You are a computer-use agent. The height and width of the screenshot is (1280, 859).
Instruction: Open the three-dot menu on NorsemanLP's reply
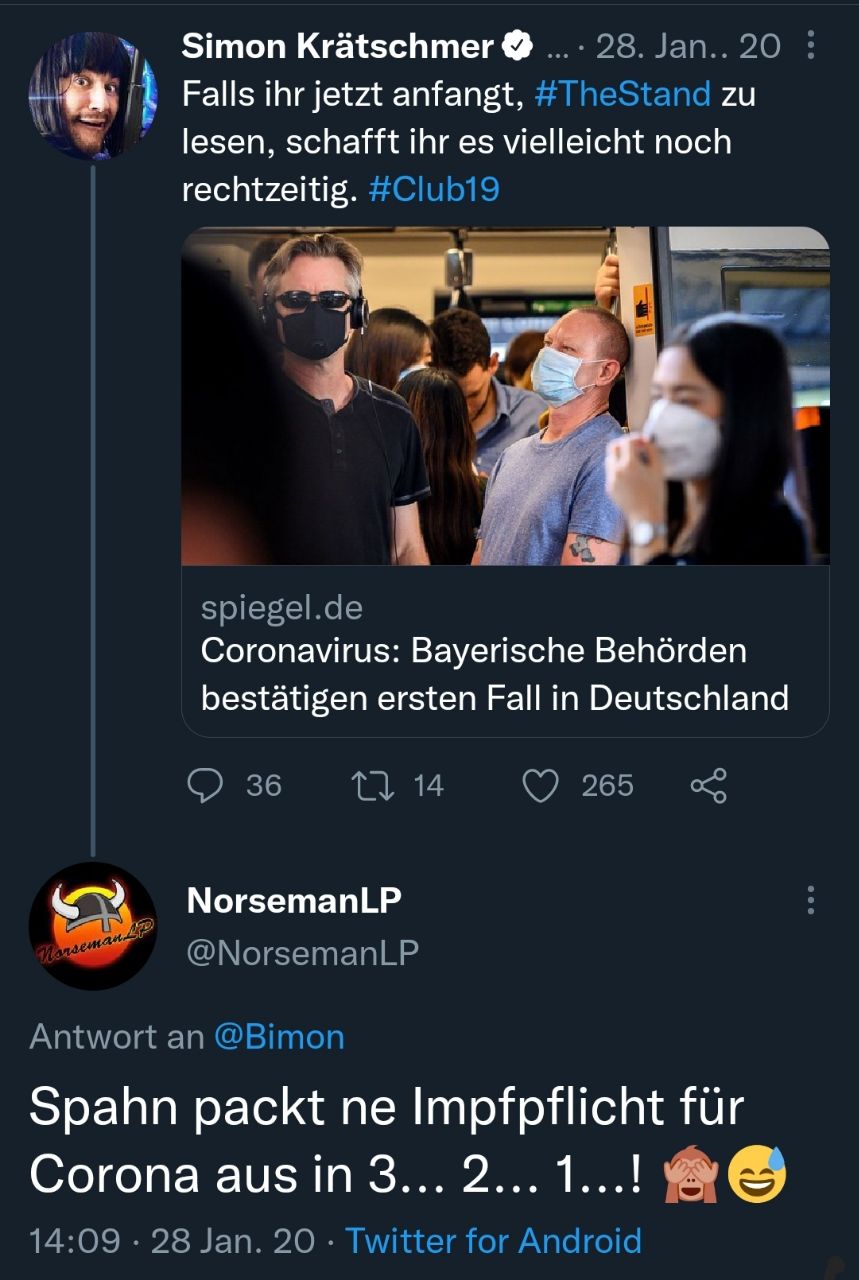(x=810, y=900)
